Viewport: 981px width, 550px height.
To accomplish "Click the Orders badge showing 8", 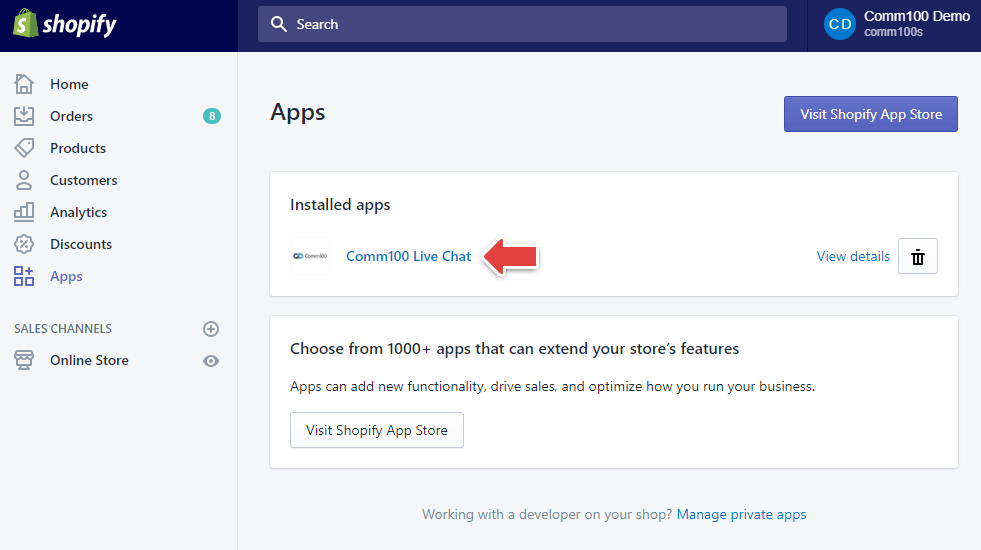I will point(211,116).
